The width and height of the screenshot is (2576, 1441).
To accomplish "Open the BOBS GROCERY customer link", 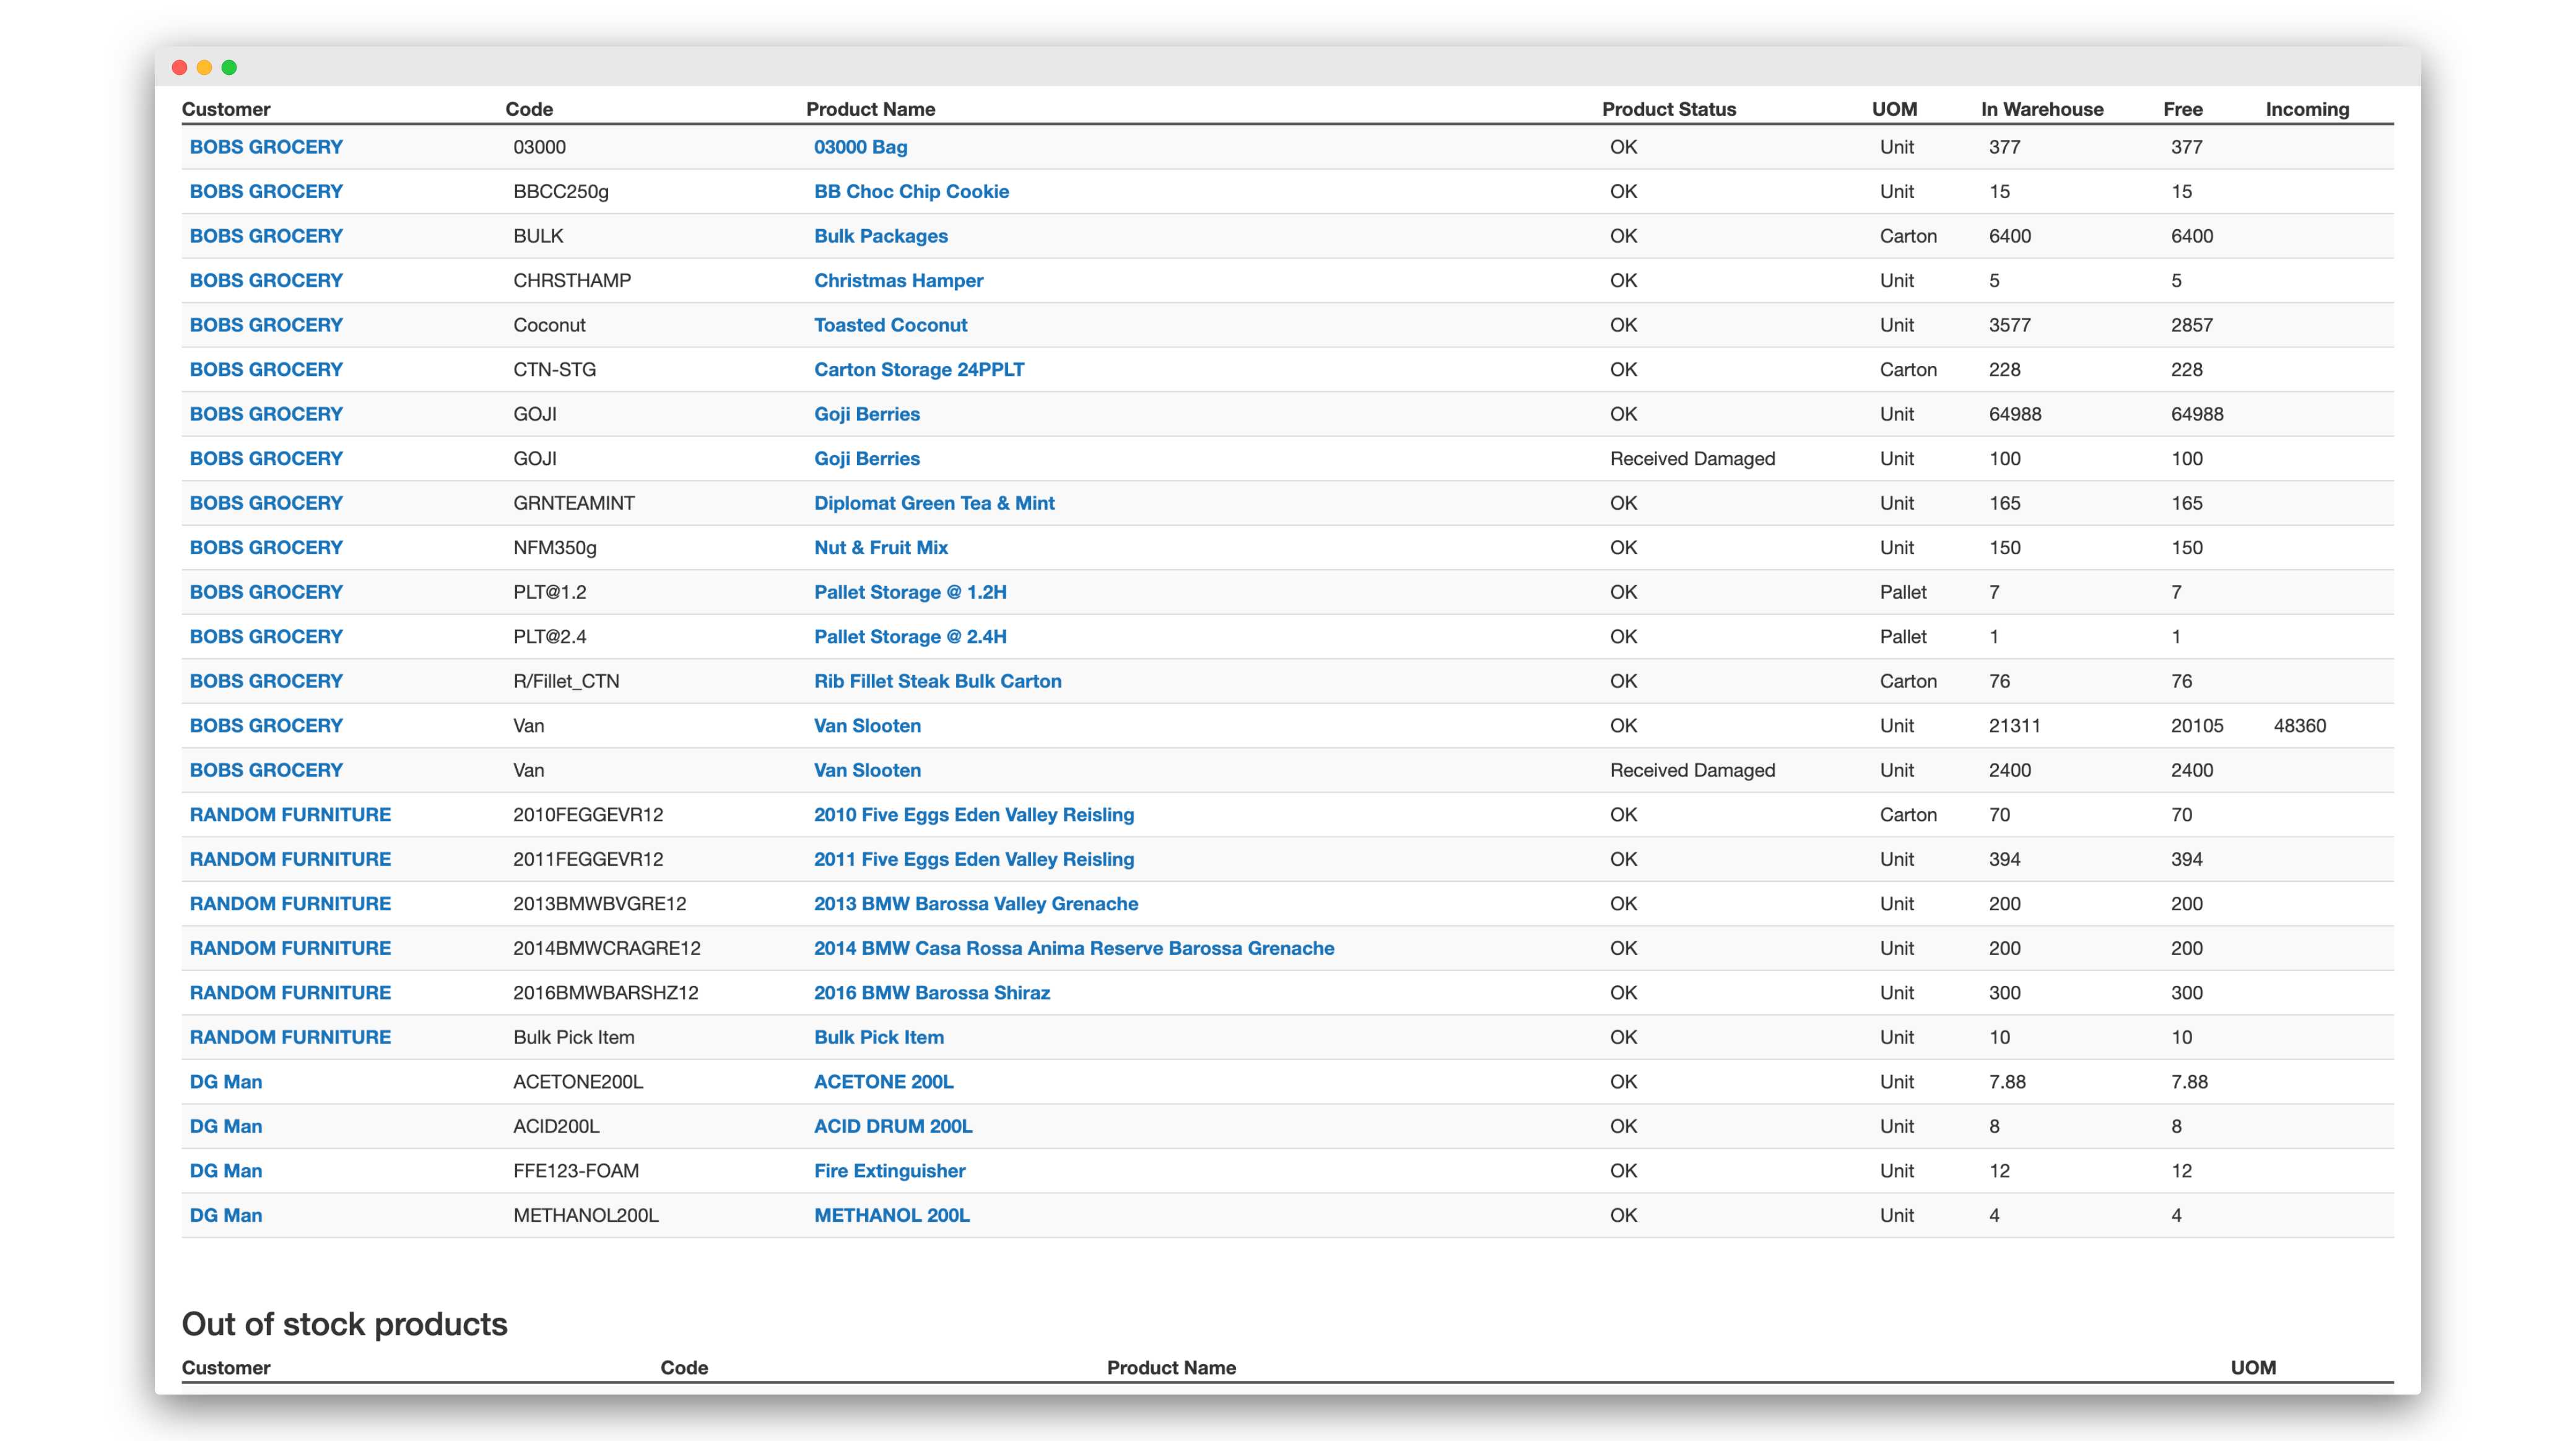I will coord(265,147).
